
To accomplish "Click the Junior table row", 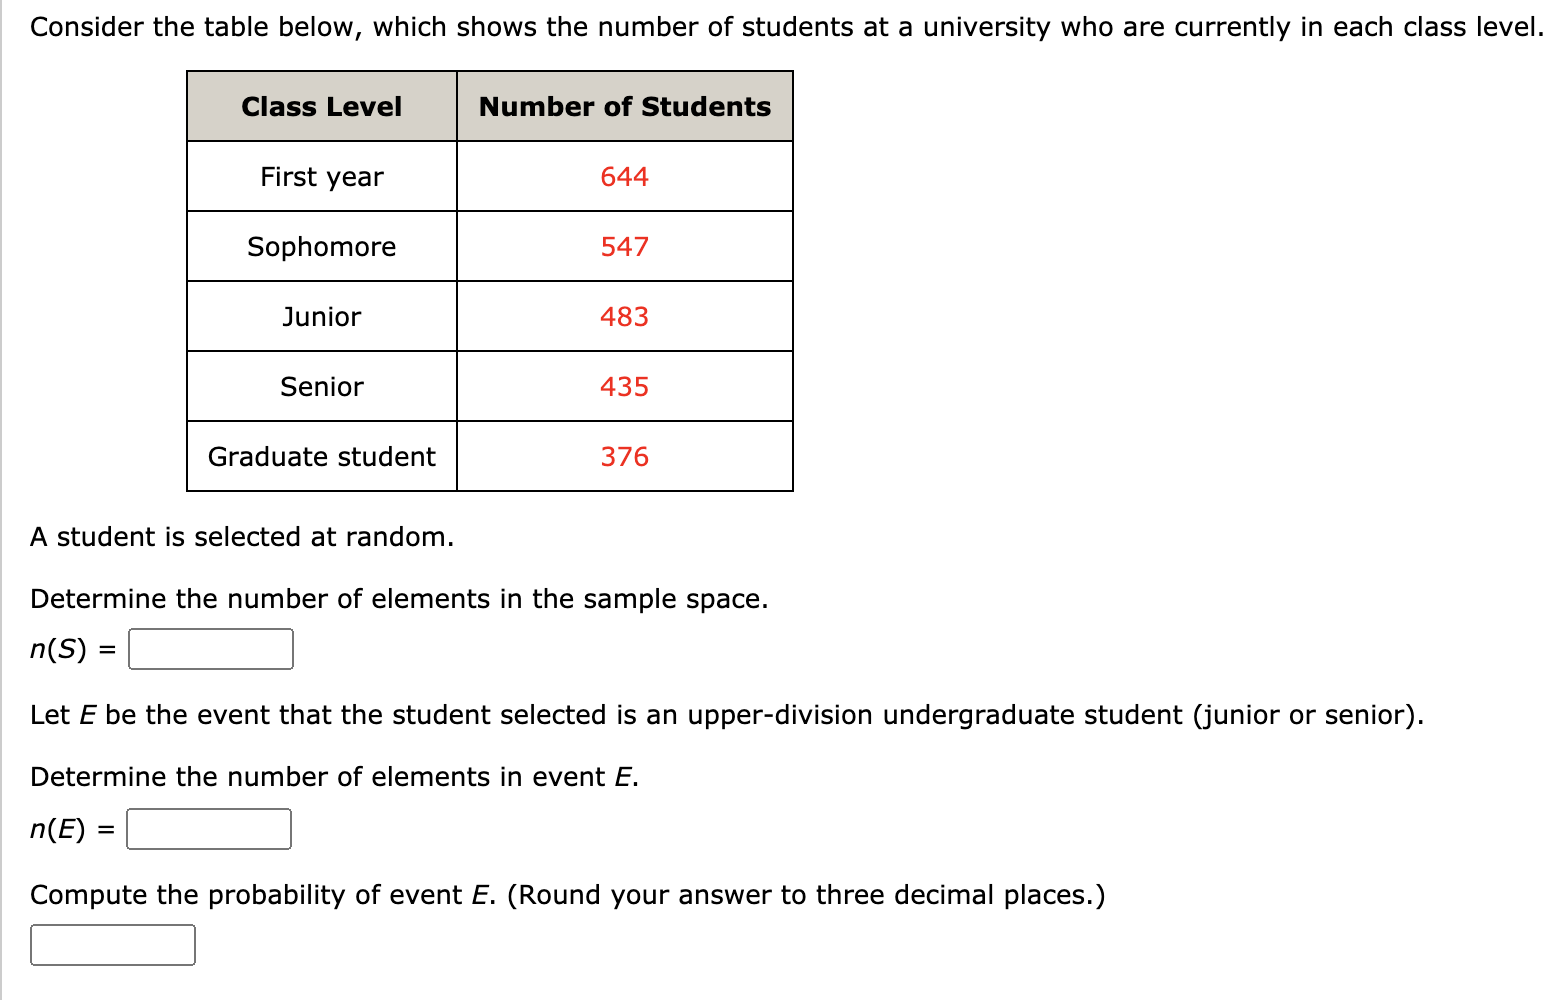I will (x=321, y=317).
